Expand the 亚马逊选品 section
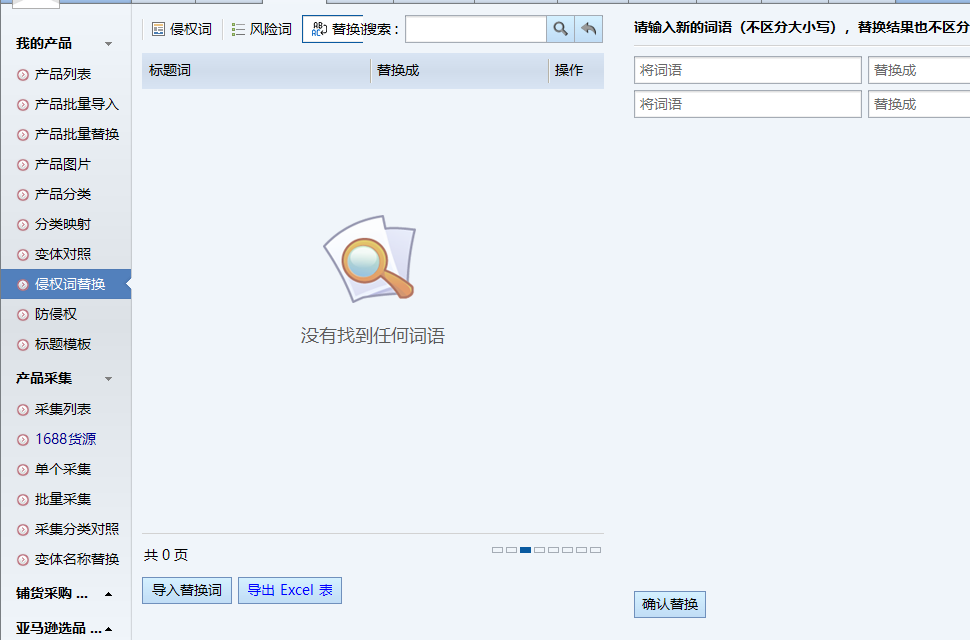970x640 pixels. point(108,629)
